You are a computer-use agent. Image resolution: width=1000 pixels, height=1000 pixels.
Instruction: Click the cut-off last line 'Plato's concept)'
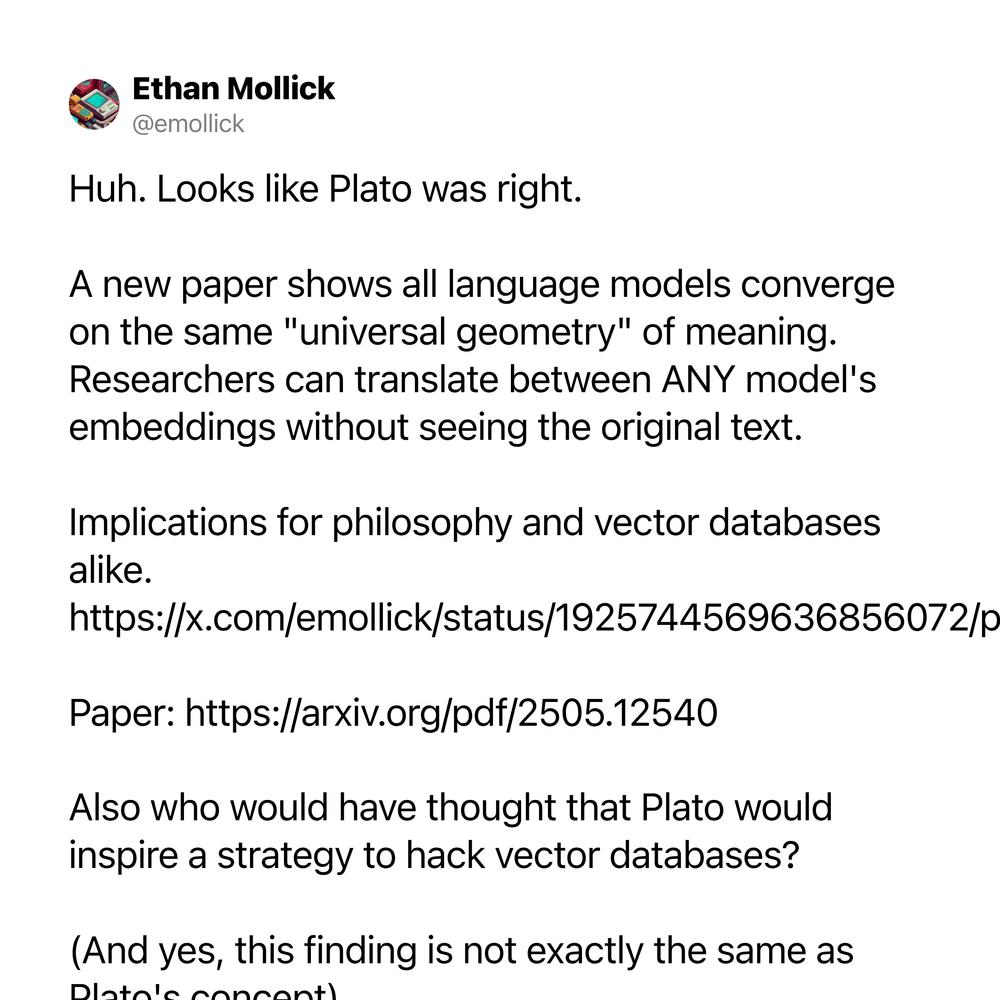203,990
